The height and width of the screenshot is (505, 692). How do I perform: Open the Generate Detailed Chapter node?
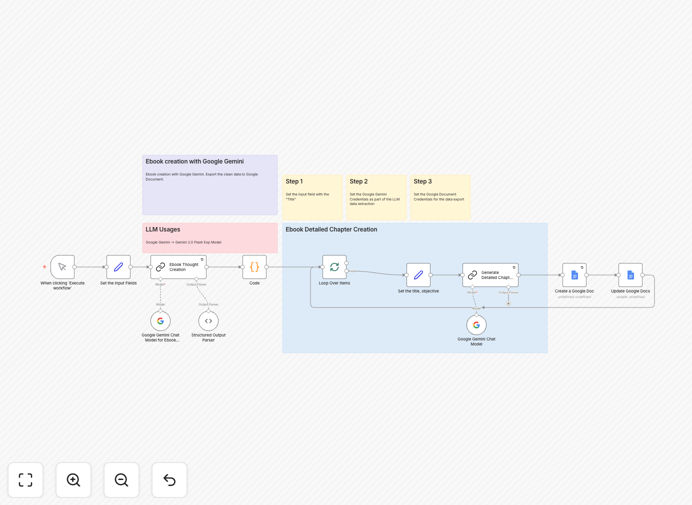[x=490, y=275]
